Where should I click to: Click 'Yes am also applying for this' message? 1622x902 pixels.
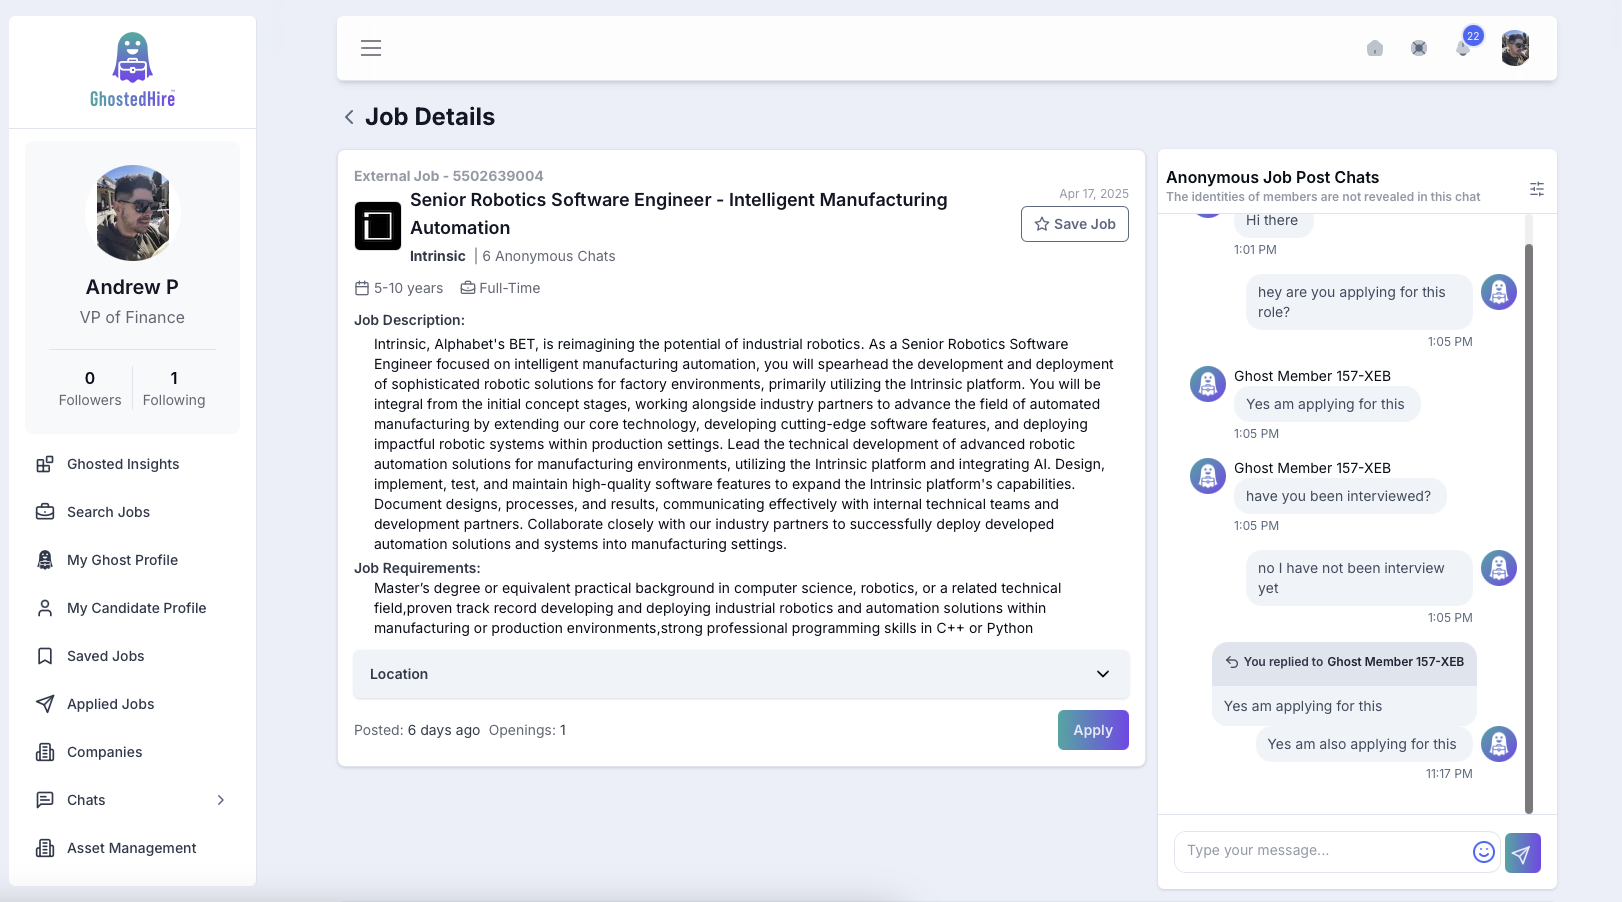1362,744
